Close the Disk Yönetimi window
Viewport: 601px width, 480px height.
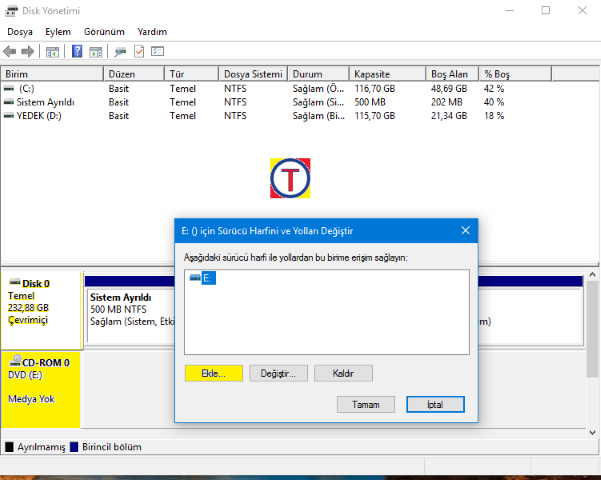pyautogui.click(x=582, y=10)
